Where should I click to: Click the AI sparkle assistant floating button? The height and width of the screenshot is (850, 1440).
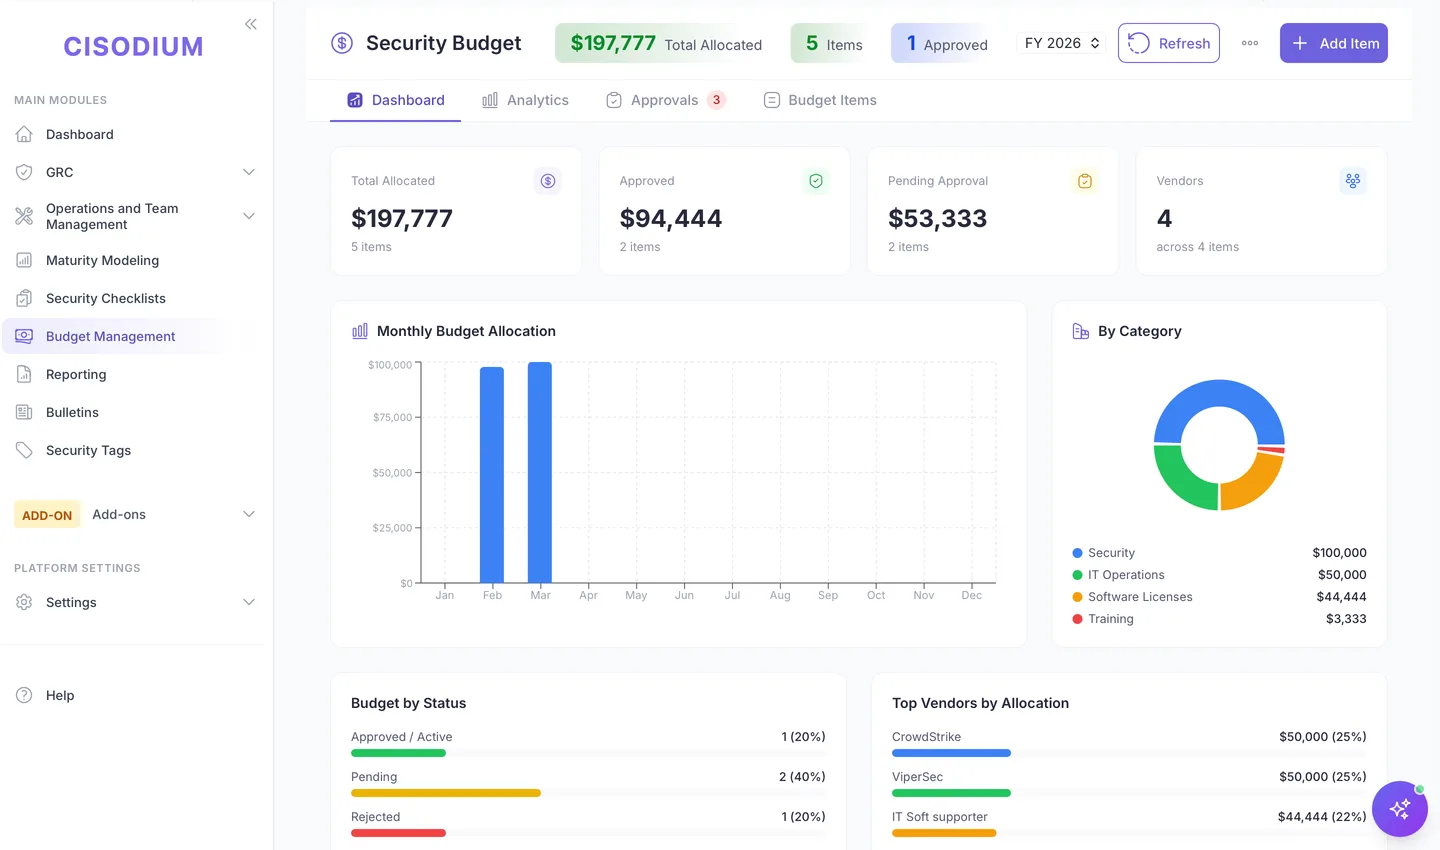[x=1400, y=809]
